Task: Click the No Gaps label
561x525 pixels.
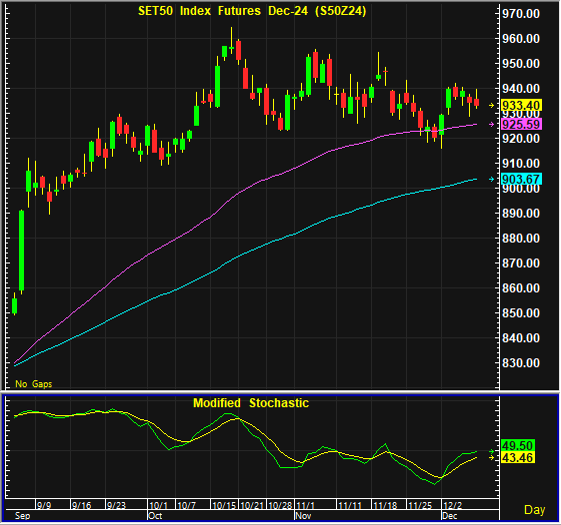Action: 34,384
